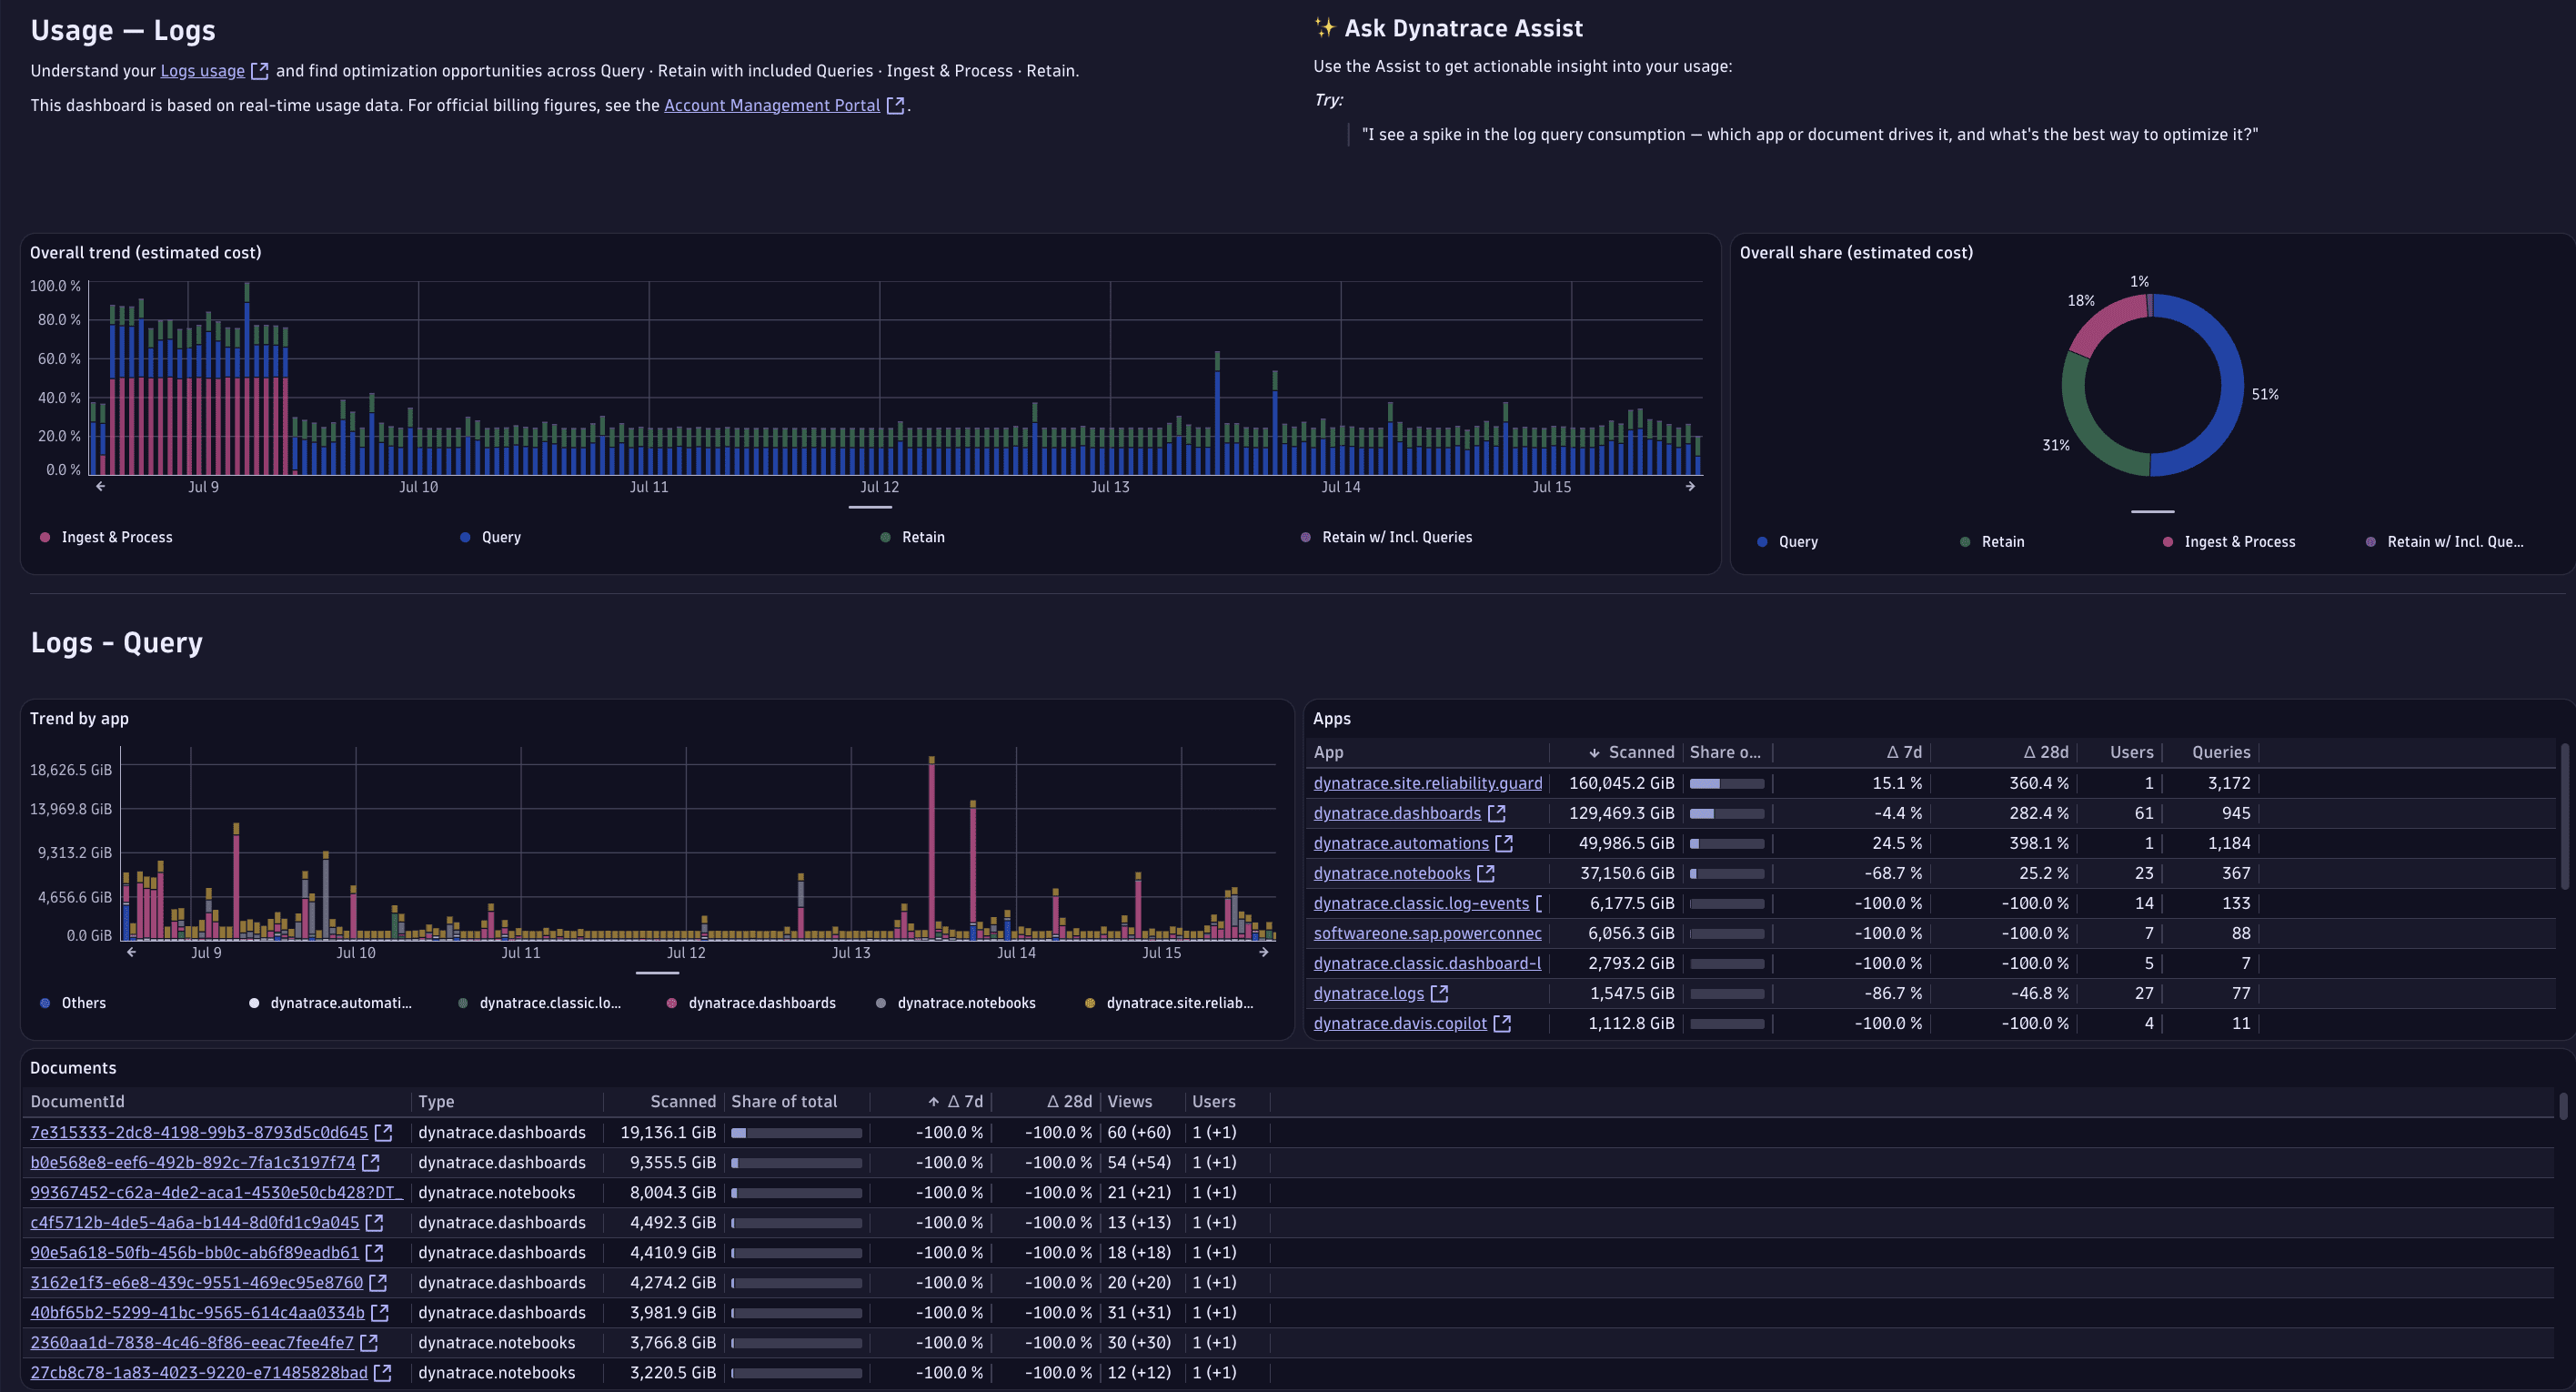Open softwareone.sap.powerconnec app link
The height and width of the screenshot is (1392, 2576).
[1427, 933]
